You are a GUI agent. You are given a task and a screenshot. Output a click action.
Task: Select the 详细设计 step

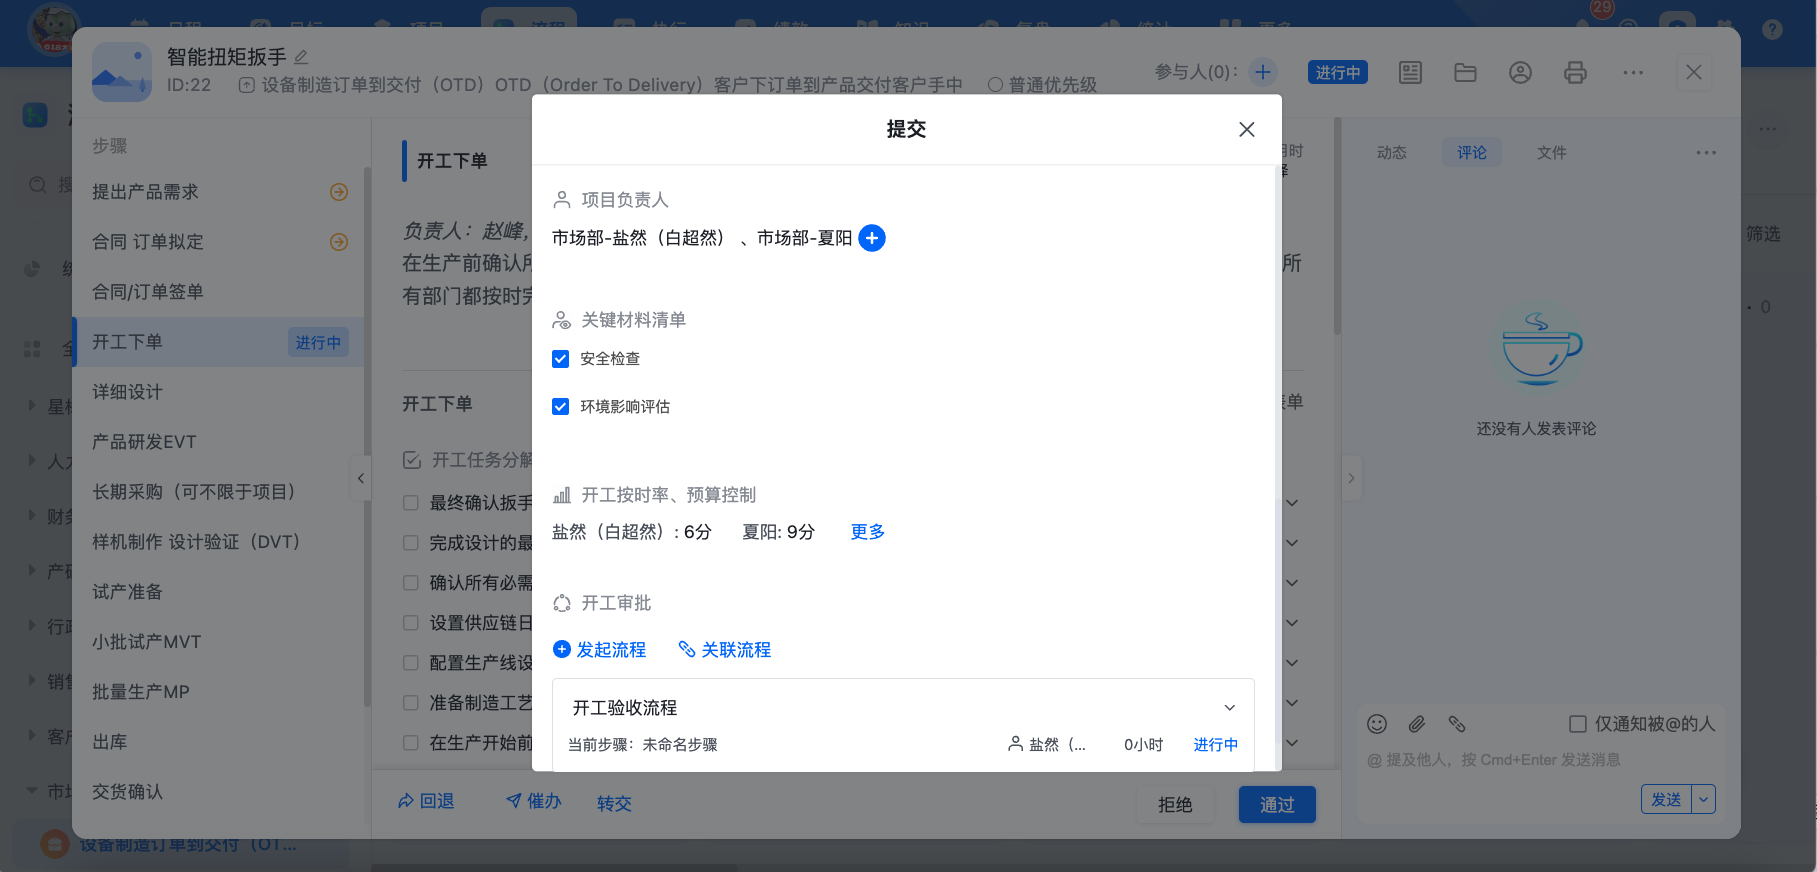218,392
